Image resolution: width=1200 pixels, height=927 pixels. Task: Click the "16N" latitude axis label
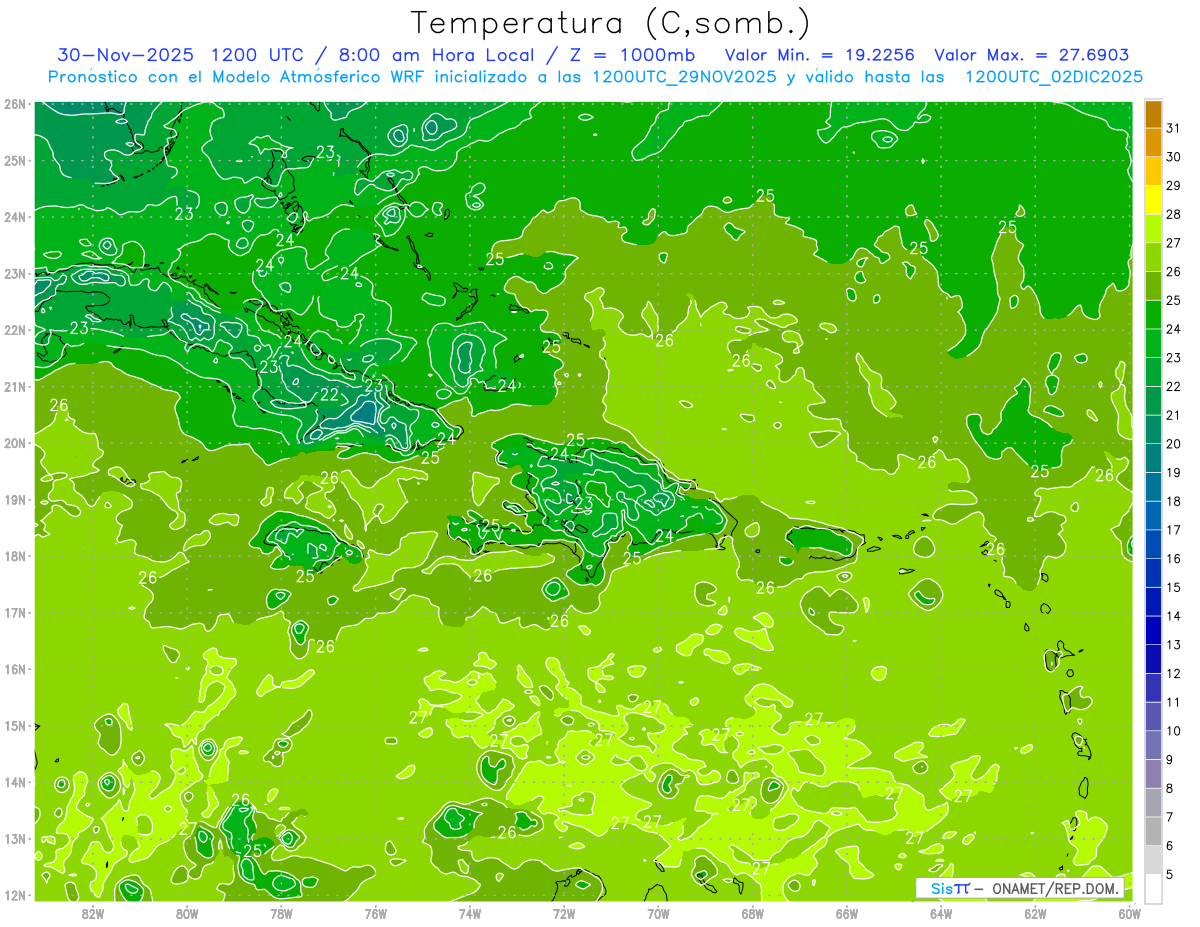coord(14,669)
